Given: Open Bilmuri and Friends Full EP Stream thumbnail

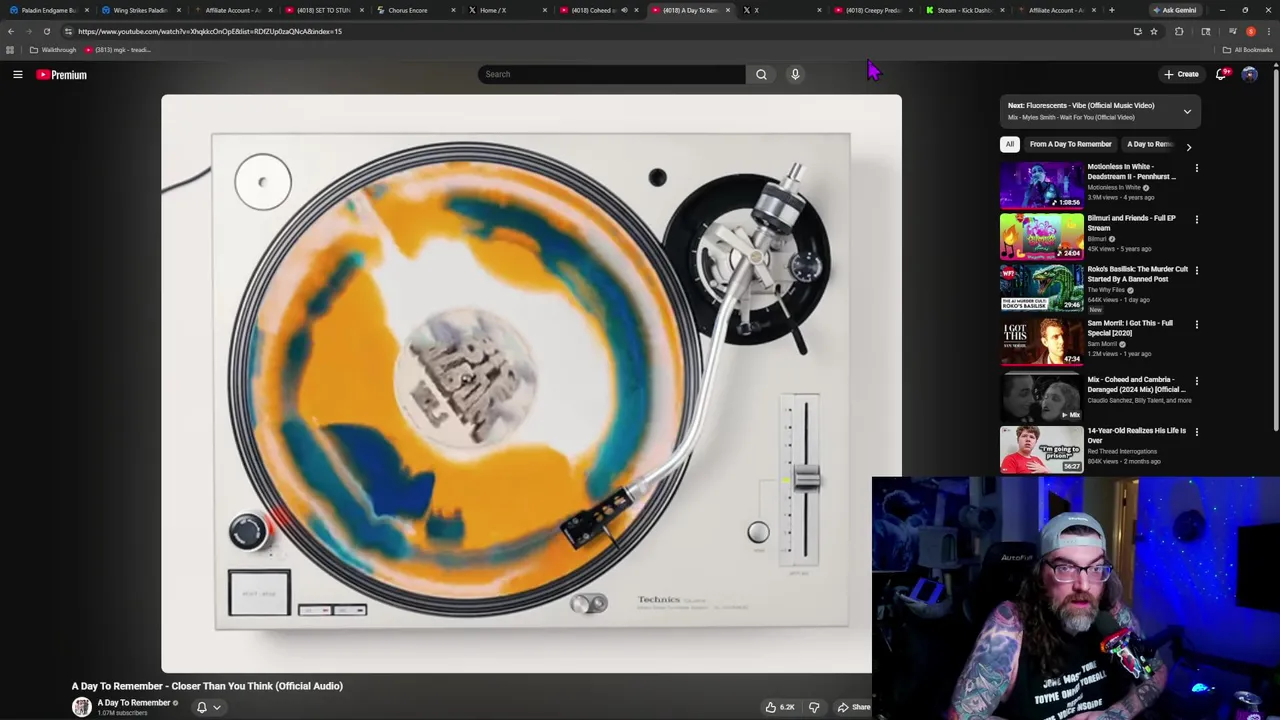Looking at the screenshot, I should click(x=1041, y=236).
